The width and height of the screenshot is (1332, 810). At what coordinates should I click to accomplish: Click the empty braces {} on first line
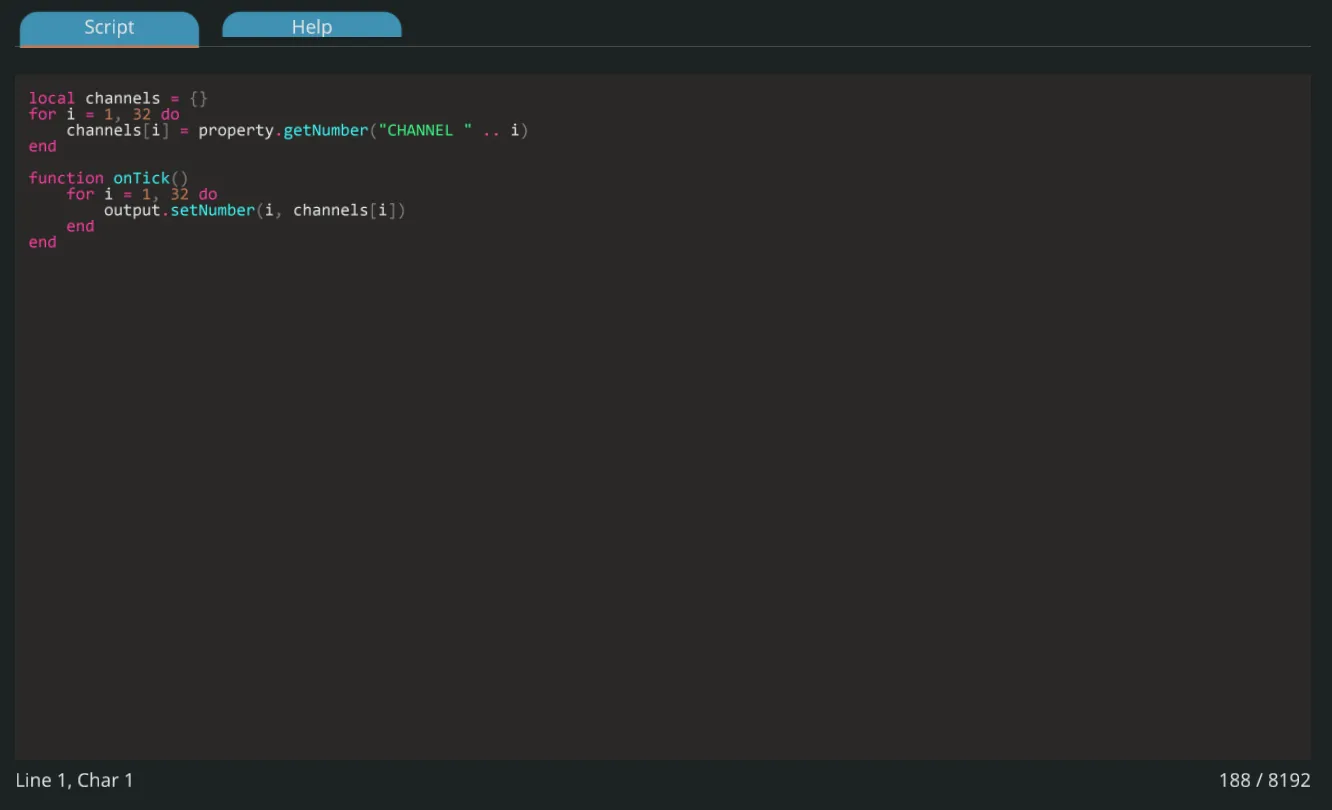pos(198,98)
